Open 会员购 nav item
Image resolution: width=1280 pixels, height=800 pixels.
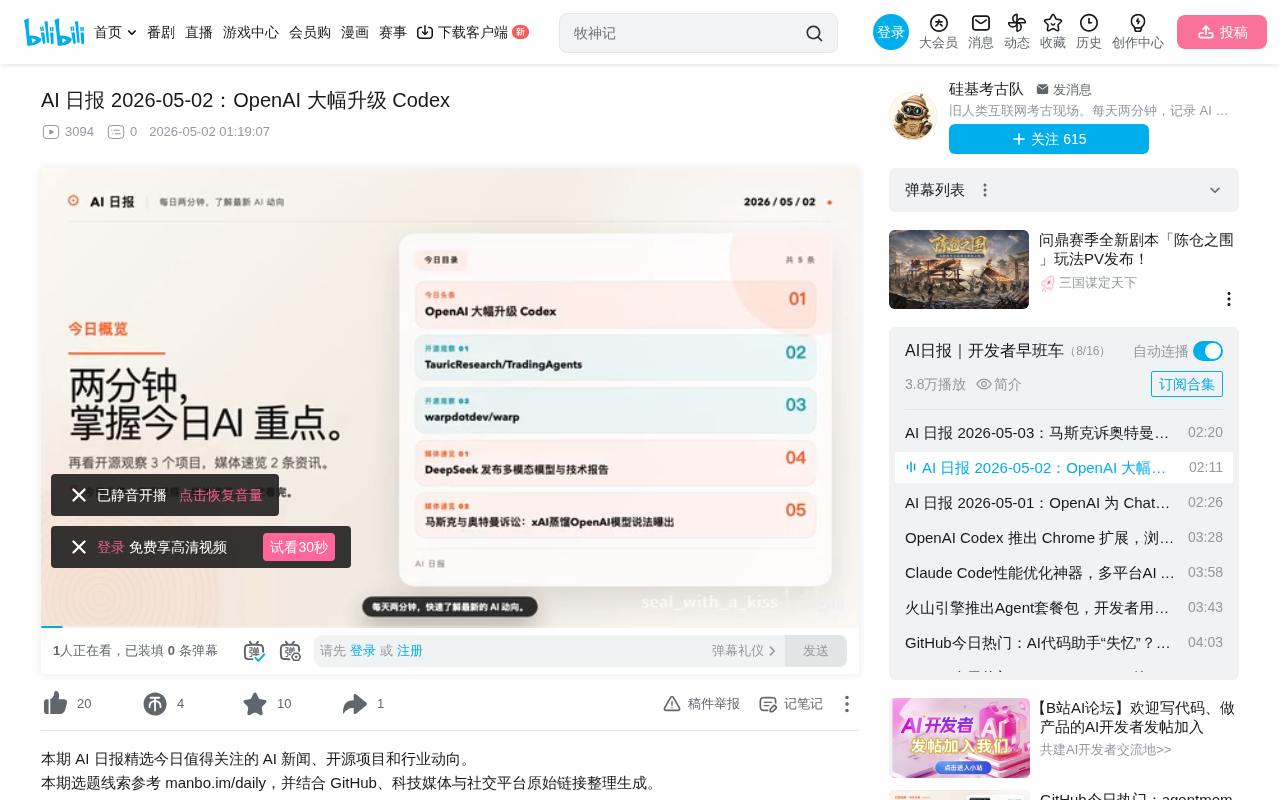pyautogui.click(x=310, y=32)
